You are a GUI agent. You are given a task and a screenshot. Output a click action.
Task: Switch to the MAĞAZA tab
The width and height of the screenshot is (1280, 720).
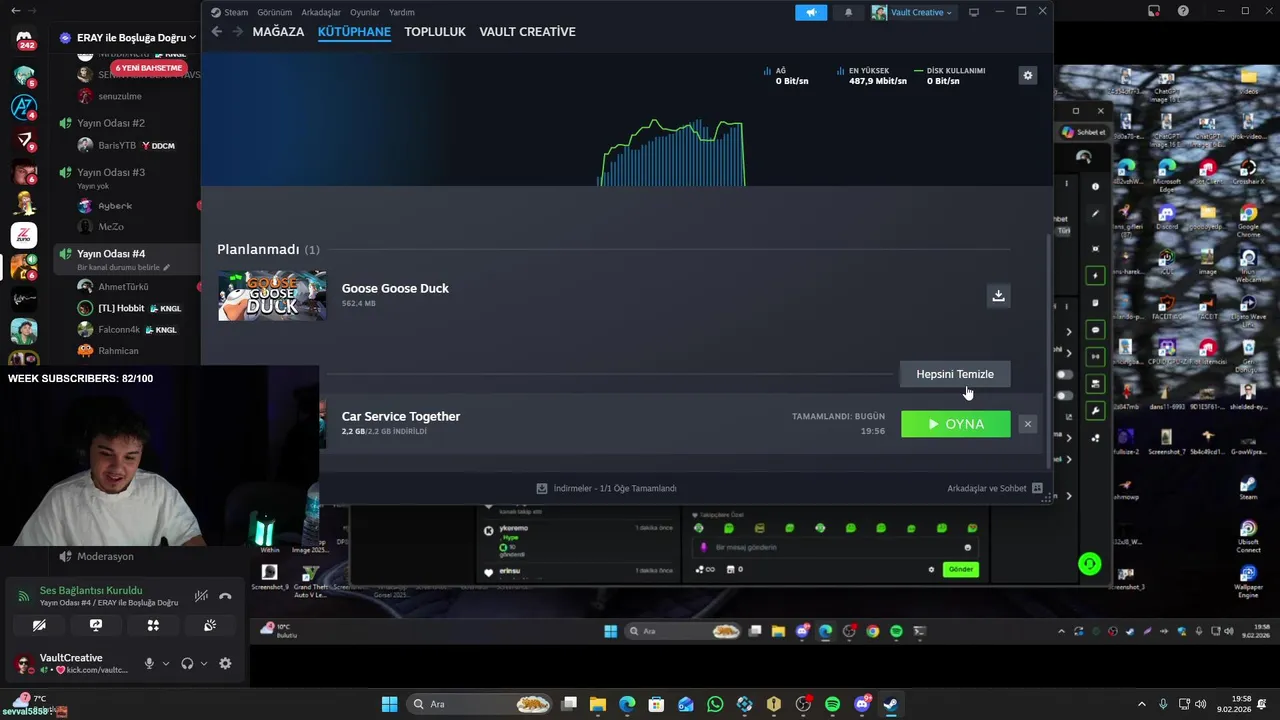coord(278,32)
